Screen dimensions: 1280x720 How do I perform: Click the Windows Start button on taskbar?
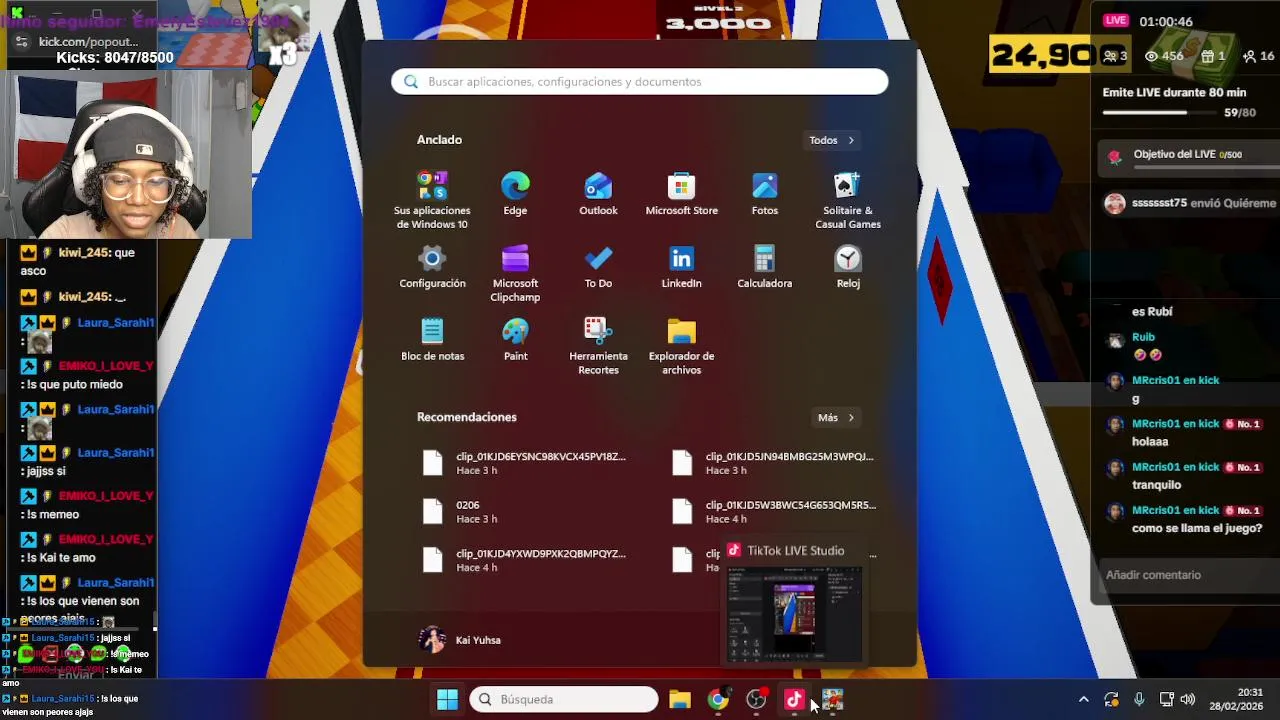(x=447, y=699)
